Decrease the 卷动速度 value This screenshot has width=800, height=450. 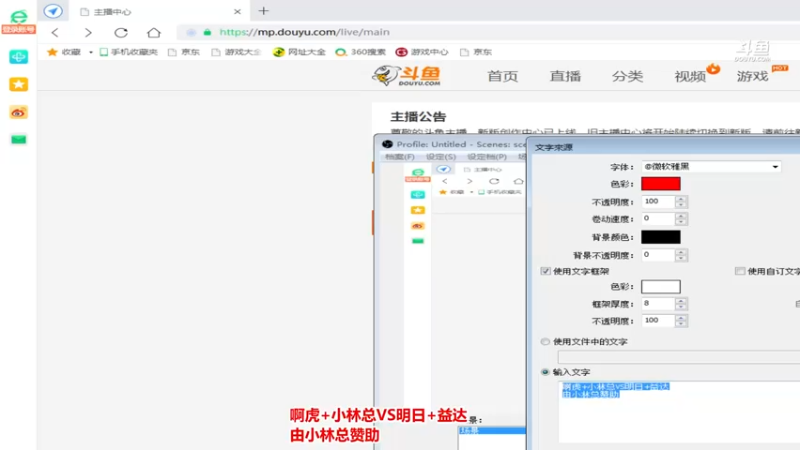[x=681, y=222]
